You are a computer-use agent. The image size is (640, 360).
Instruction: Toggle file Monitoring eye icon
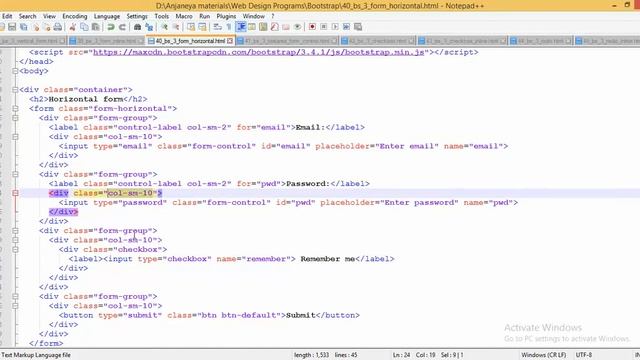298,27
